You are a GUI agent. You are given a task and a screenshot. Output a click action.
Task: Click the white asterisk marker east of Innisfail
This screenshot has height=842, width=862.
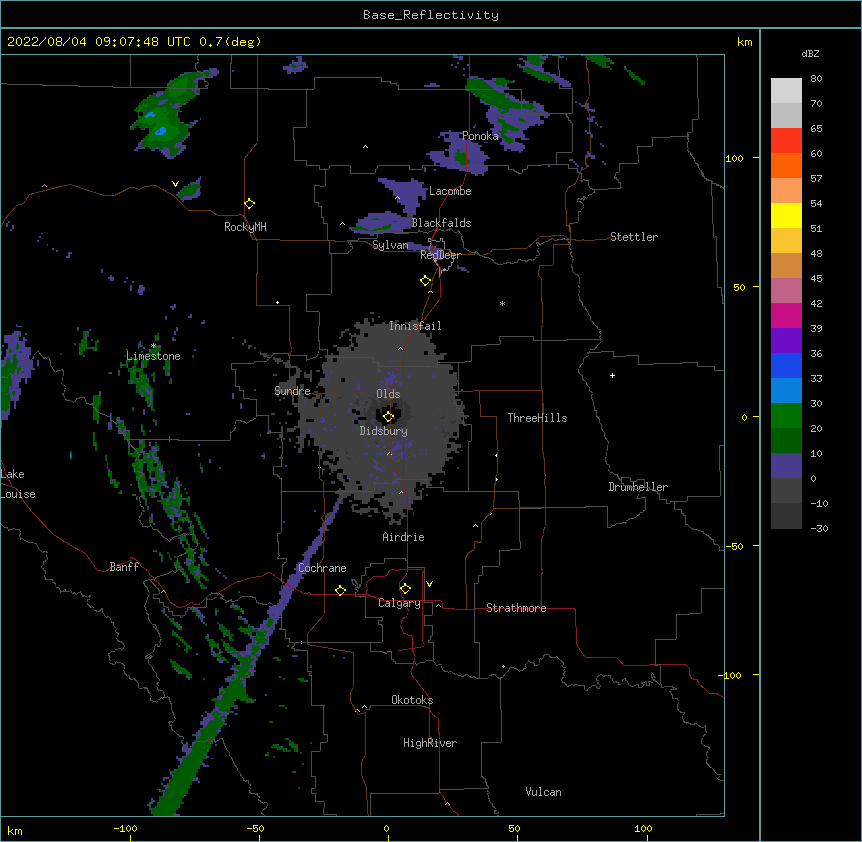[502, 303]
